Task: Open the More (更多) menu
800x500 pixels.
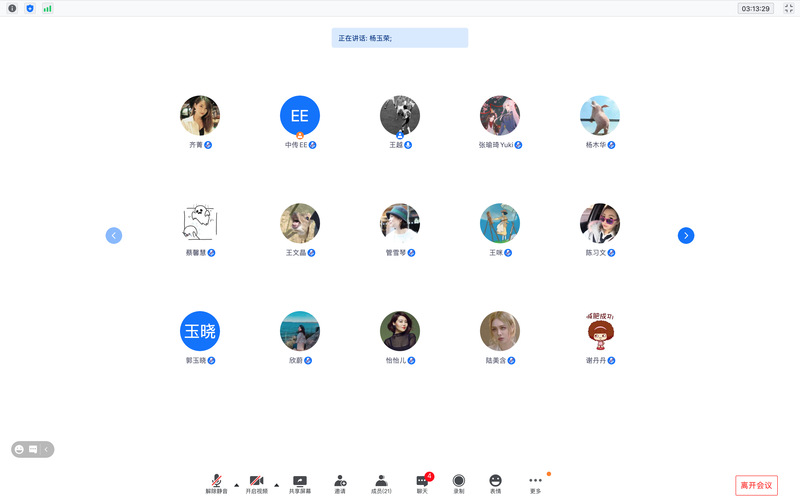Action: pyautogui.click(x=536, y=481)
